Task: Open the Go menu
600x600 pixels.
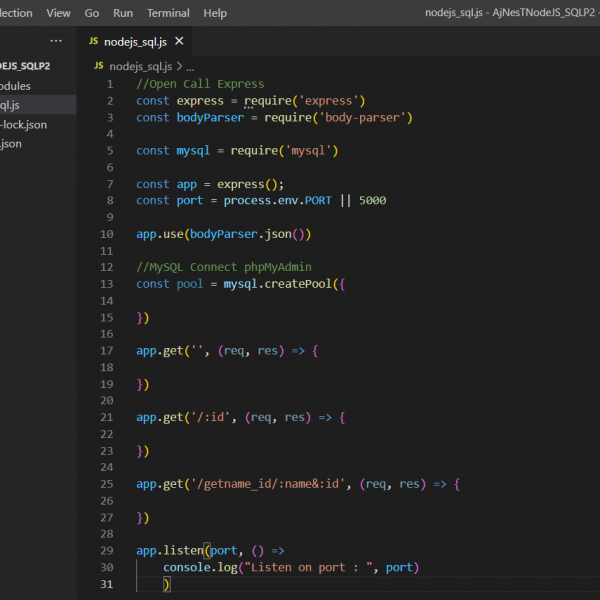Action: pos(92,13)
